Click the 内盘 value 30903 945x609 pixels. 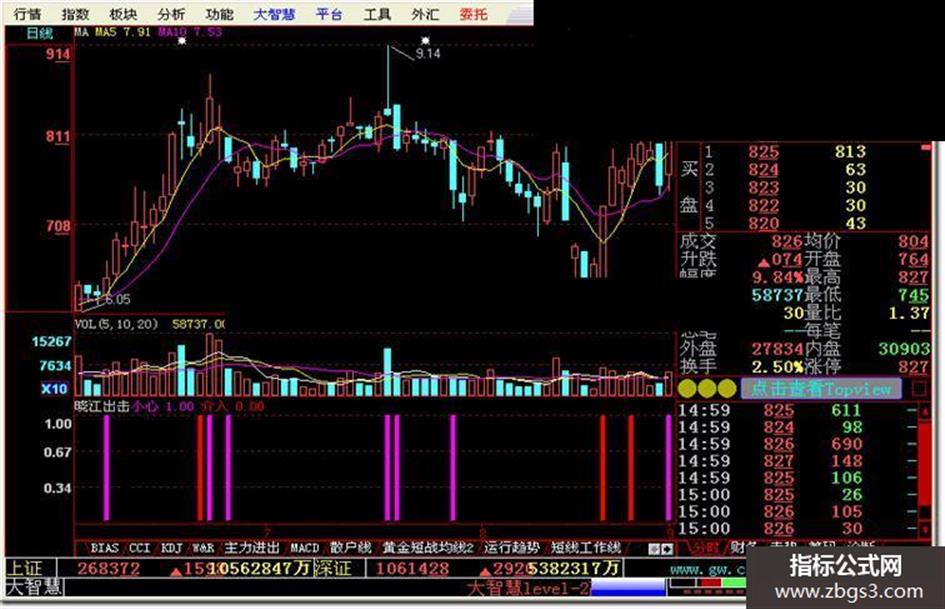(903, 349)
